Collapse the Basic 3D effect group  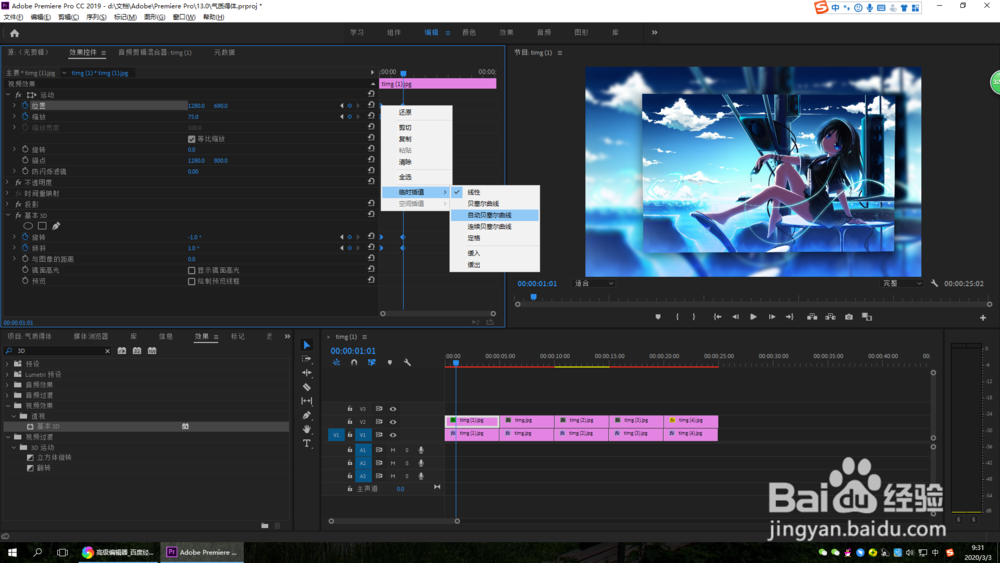8,215
